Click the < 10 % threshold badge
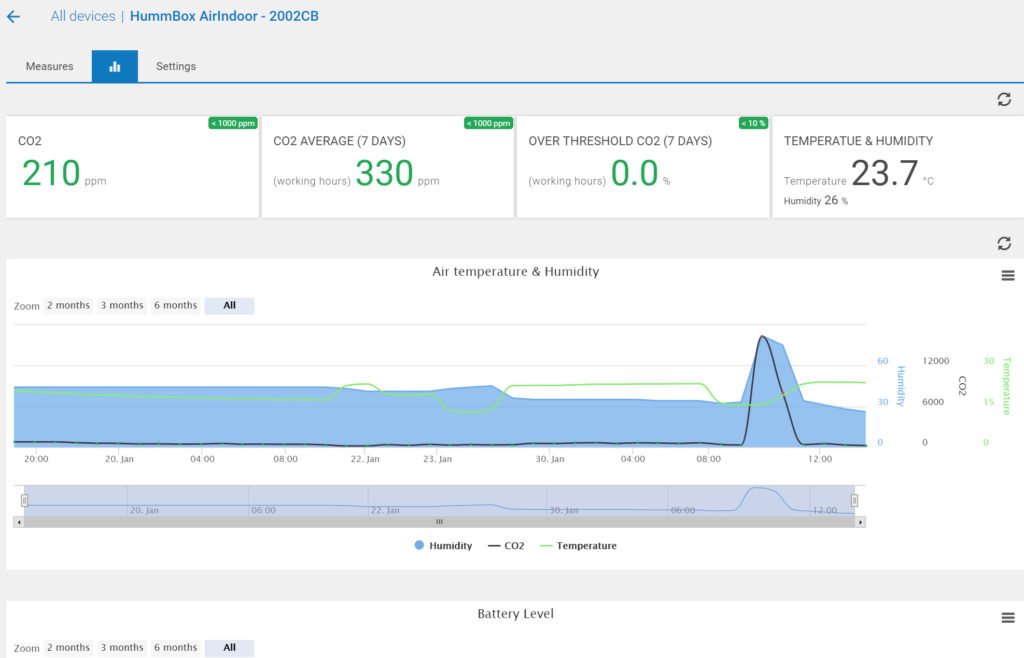Screen dimensions: 1024x658 pos(753,123)
